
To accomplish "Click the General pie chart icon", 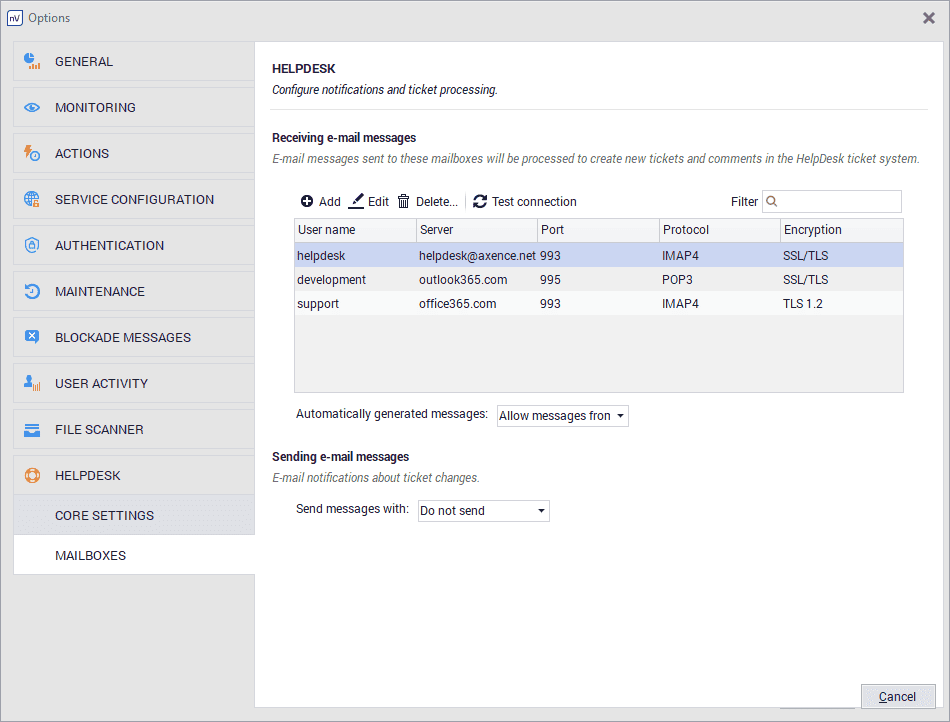I will click(x=32, y=61).
